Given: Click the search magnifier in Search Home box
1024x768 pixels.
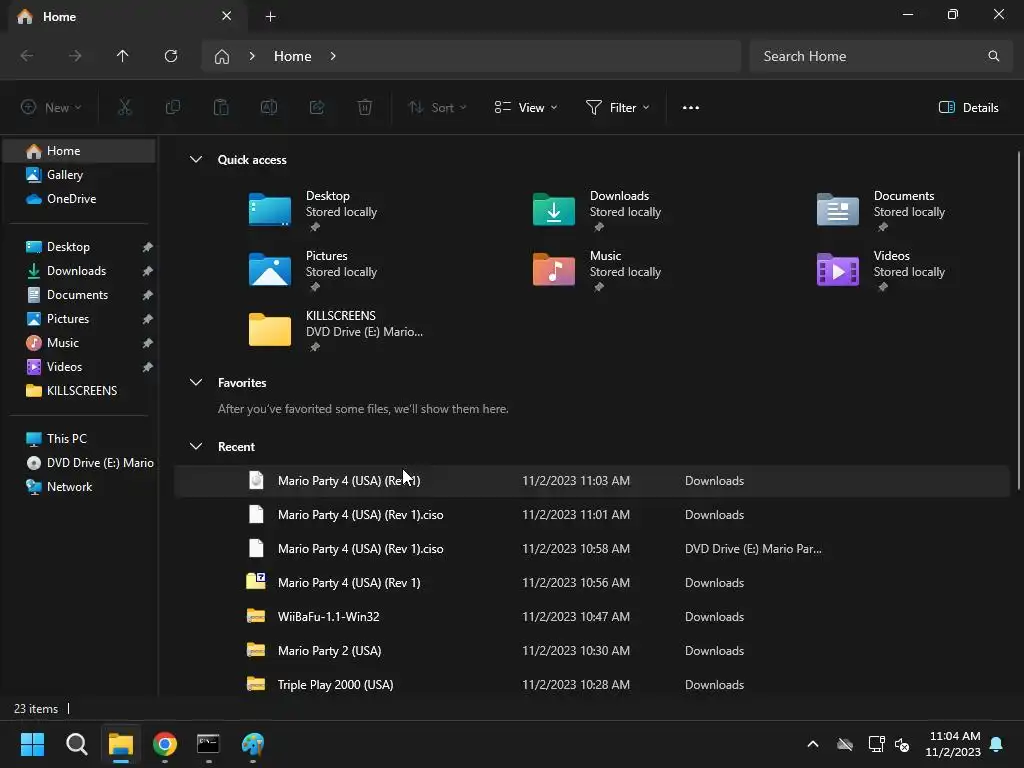Looking at the screenshot, I should [x=993, y=56].
